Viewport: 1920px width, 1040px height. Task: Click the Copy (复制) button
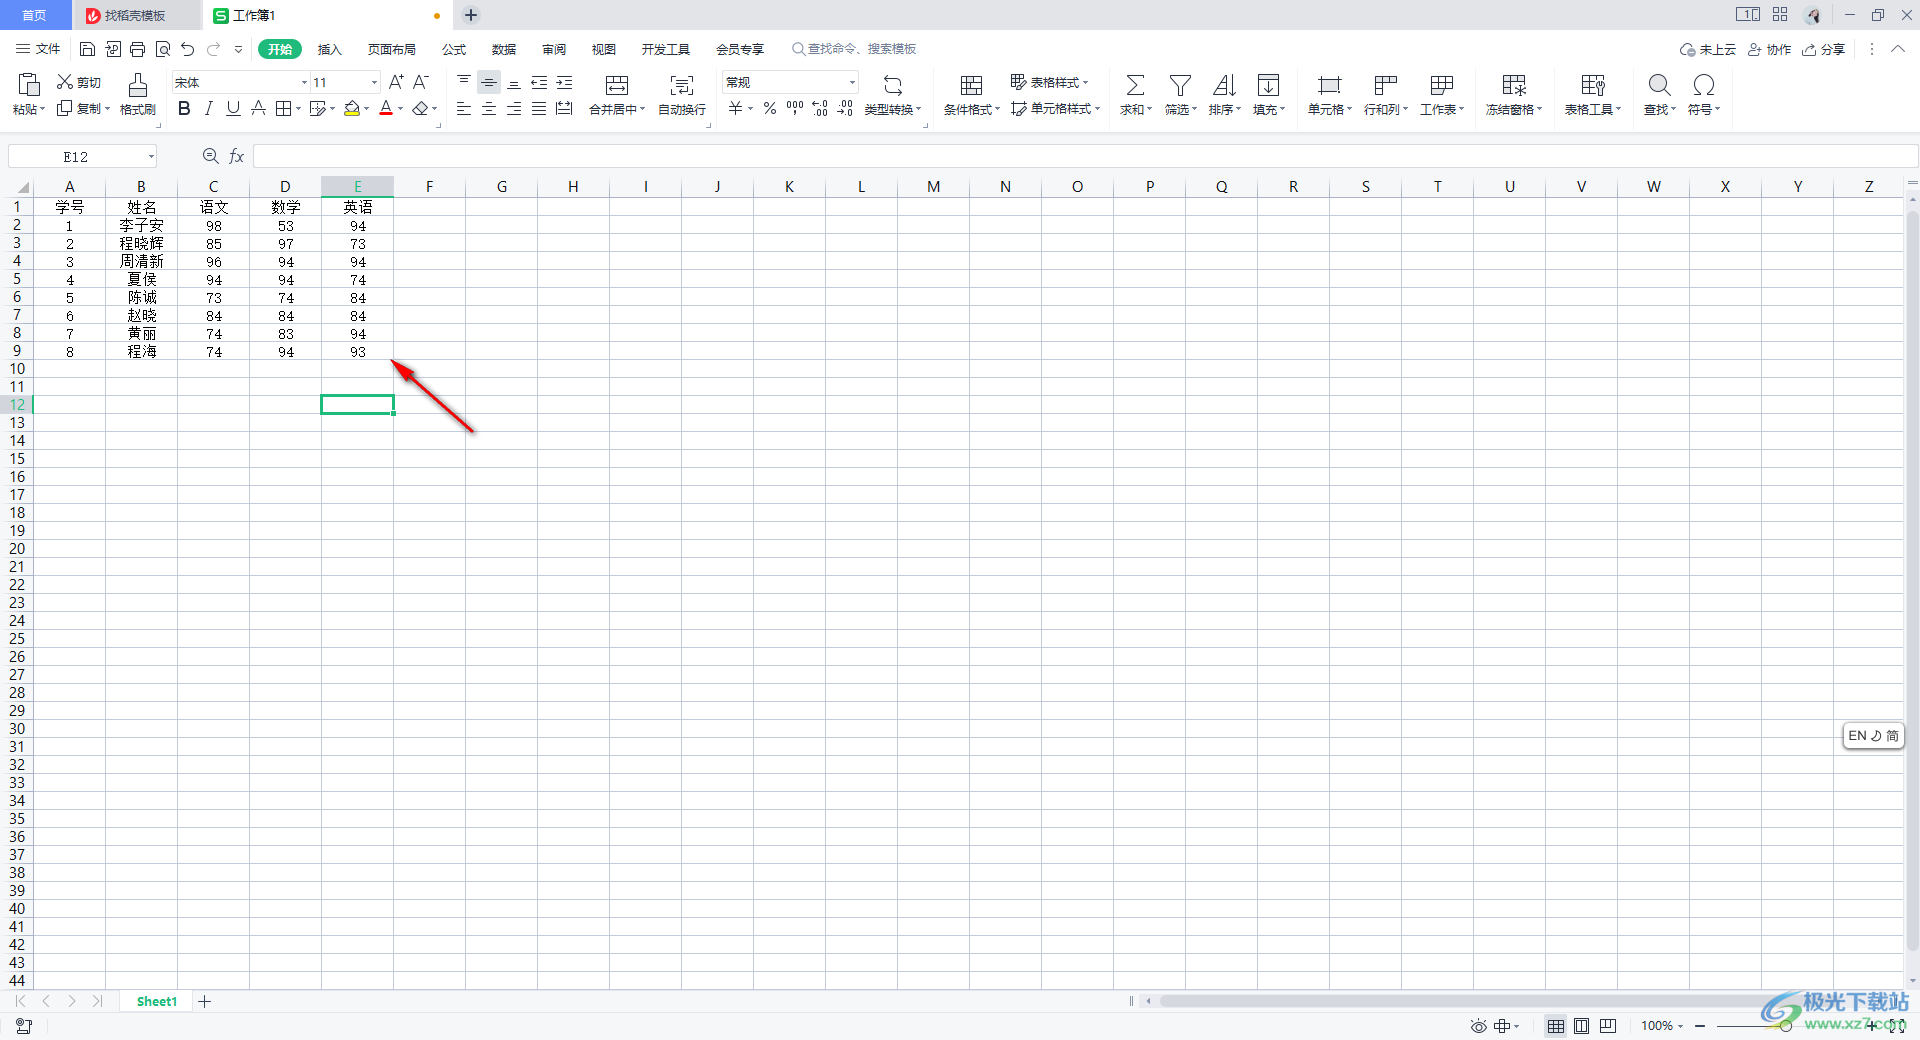(x=83, y=108)
